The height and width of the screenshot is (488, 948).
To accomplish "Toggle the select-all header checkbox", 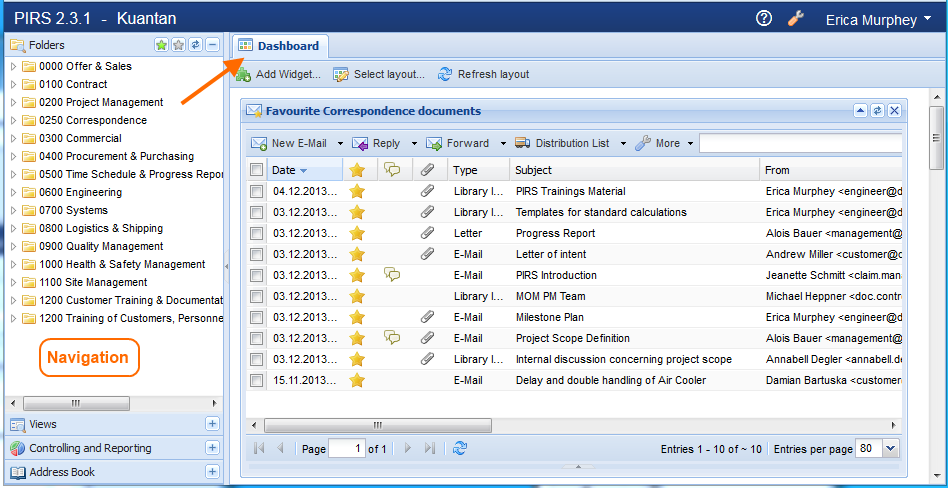I will tap(256, 170).
